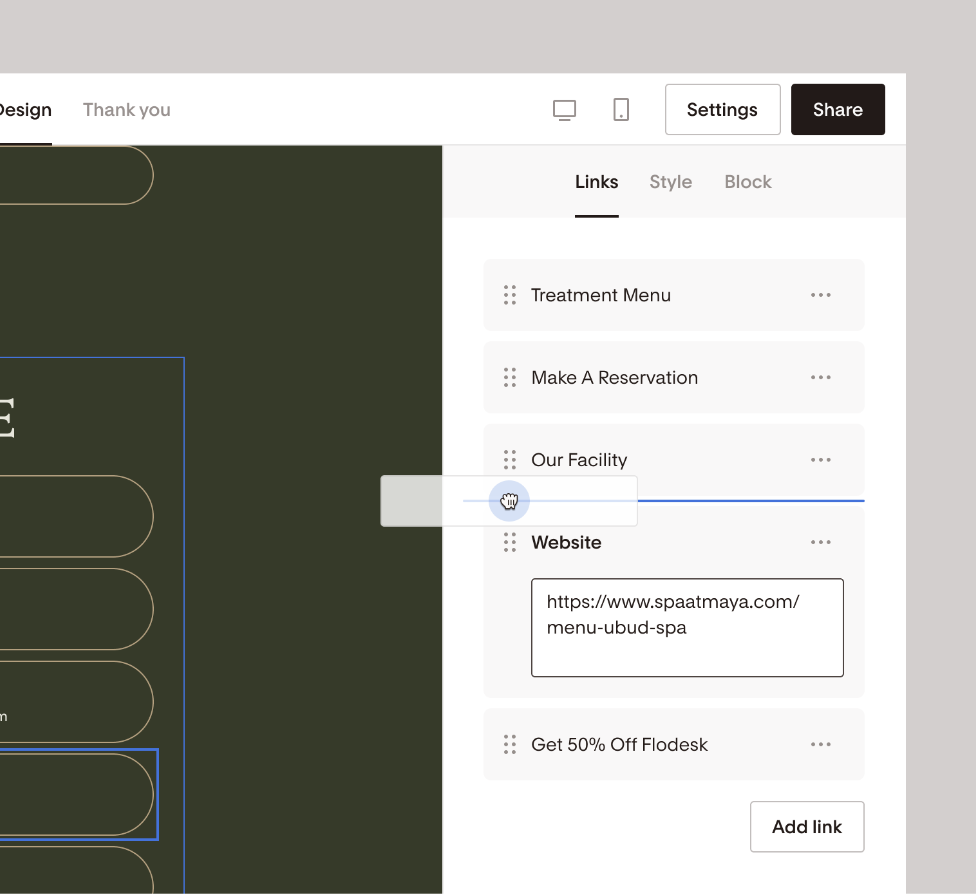Screen dimensions: 976x894
Task: Grab drag handle of Treatment Menu
Action: click(x=510, y=295)
